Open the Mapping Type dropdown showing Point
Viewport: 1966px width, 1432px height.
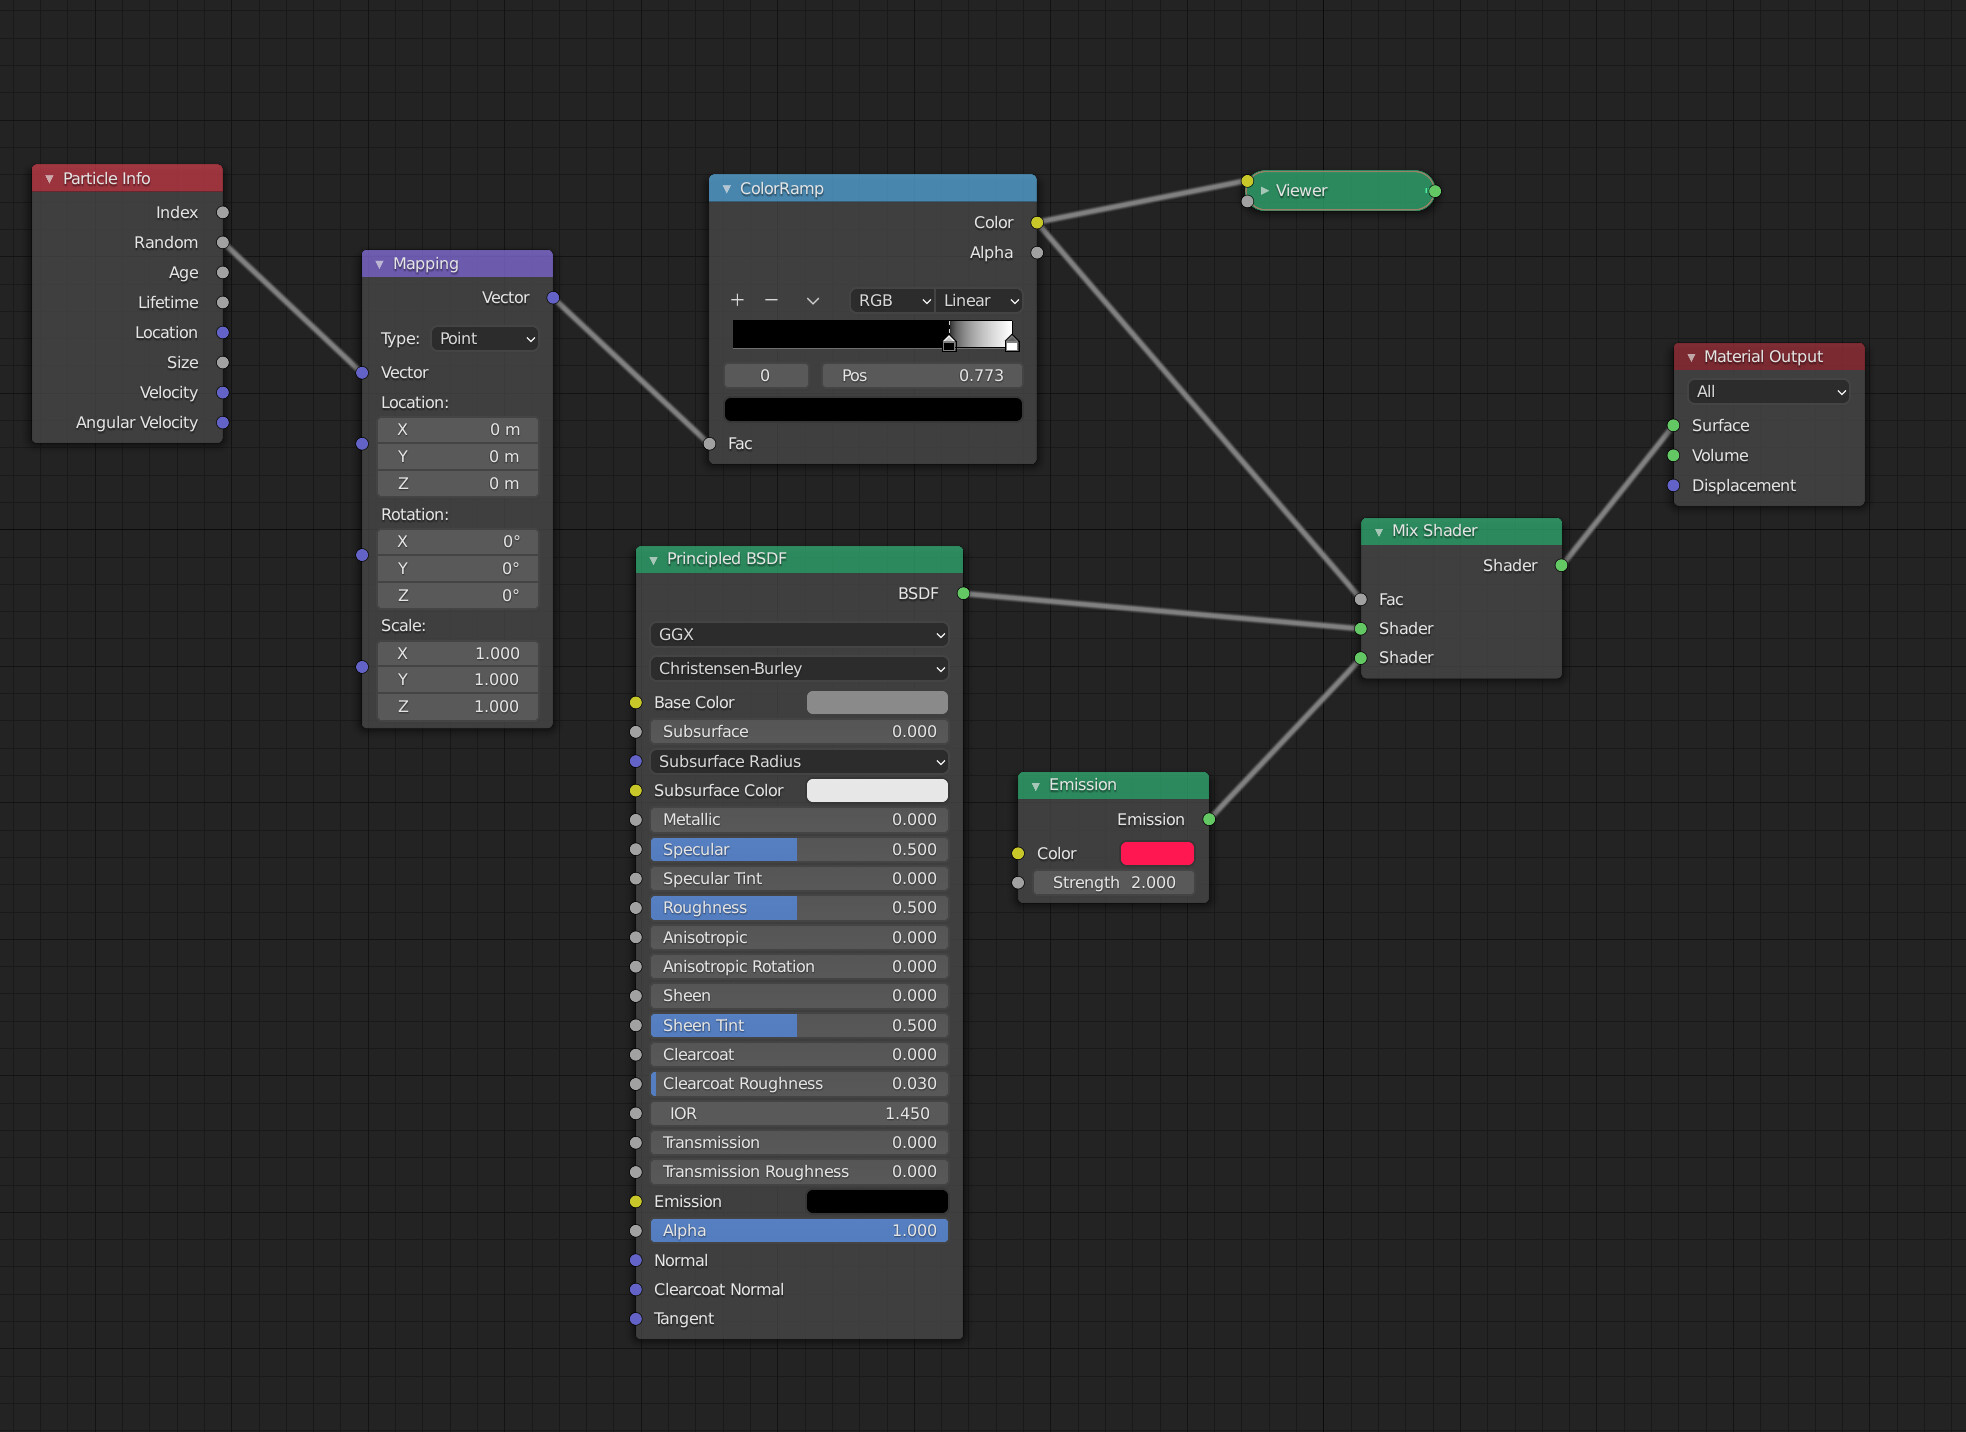[485, 338]
